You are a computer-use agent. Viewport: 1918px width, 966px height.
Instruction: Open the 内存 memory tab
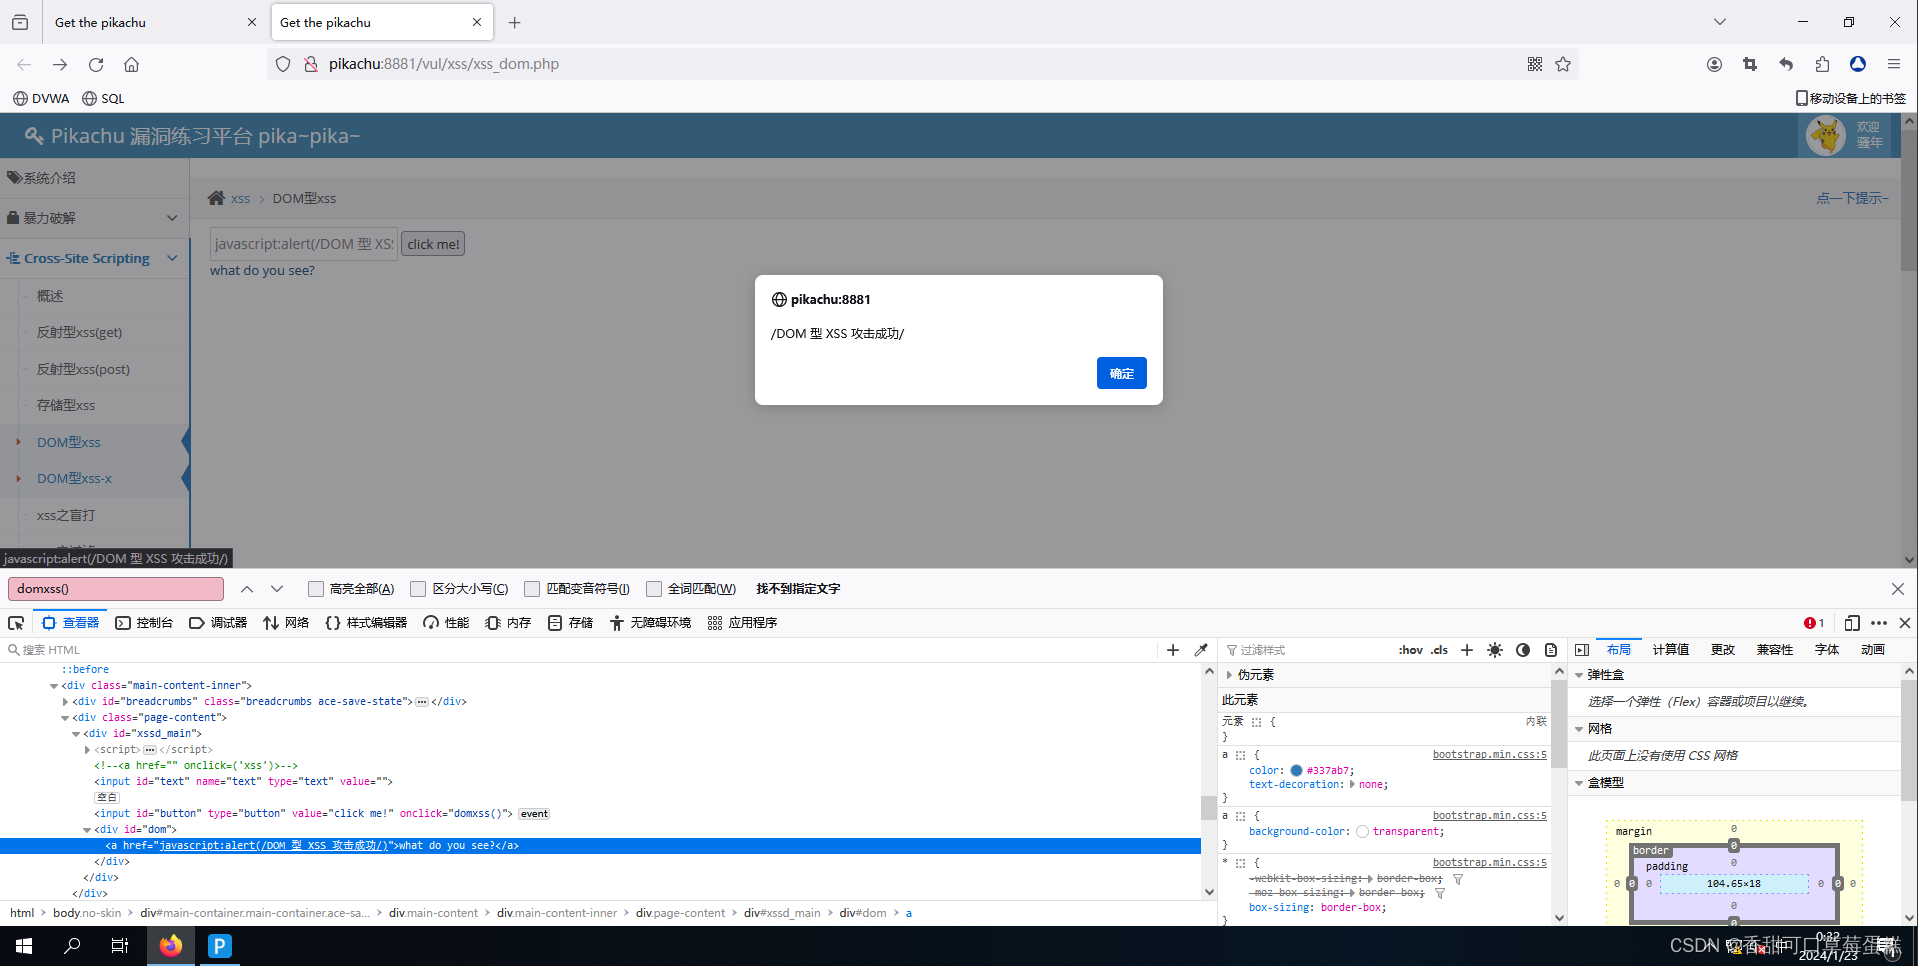click(508, 623)
